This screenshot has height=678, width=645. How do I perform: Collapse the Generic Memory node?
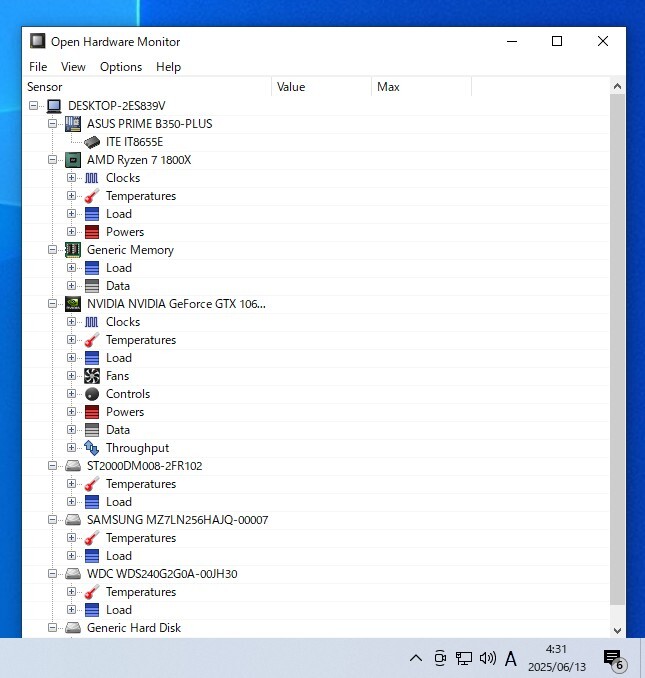point(52,249)
